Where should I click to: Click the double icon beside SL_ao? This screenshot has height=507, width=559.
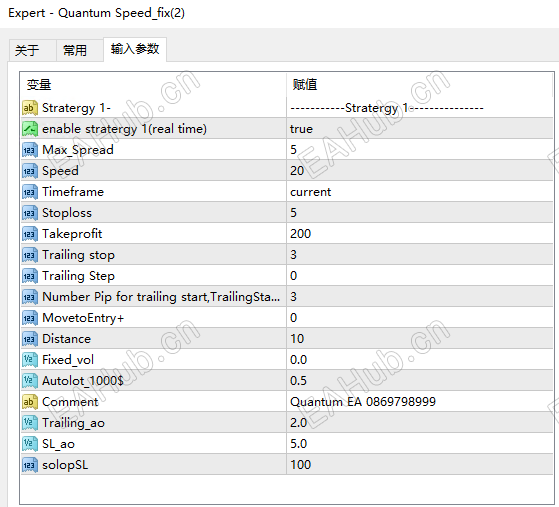click(30, 444)
